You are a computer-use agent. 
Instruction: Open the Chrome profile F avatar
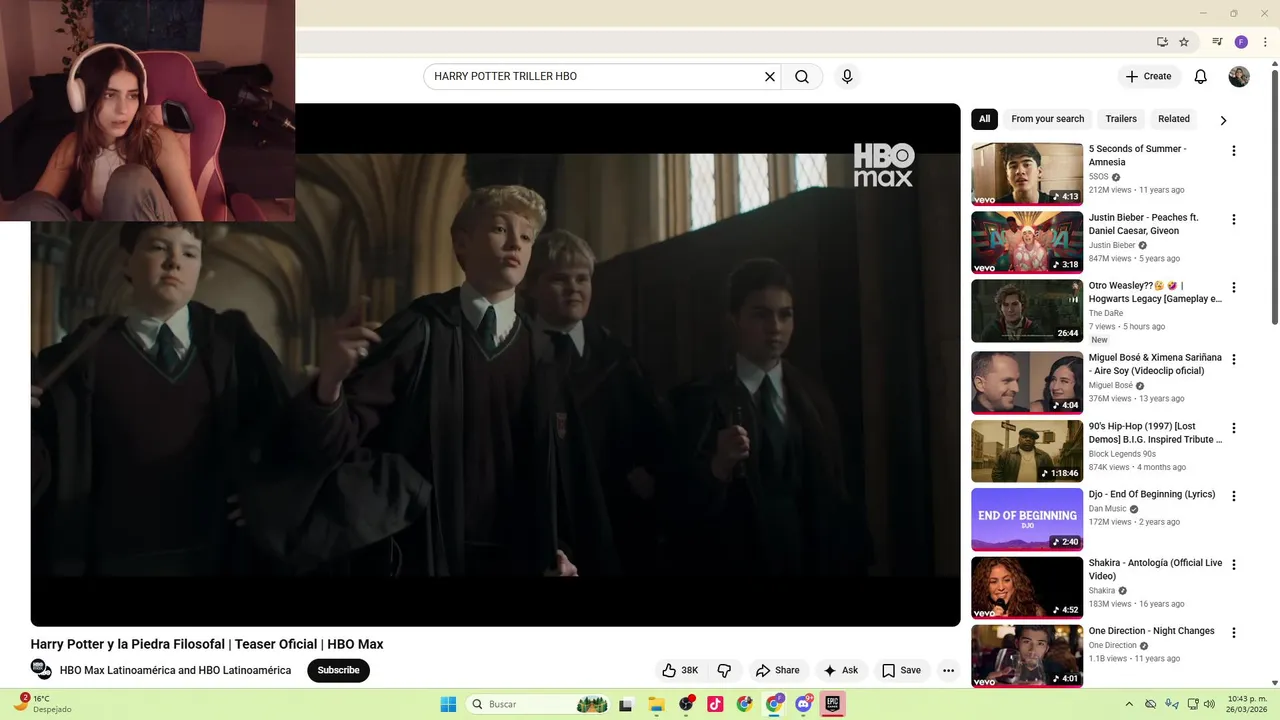1241,42
